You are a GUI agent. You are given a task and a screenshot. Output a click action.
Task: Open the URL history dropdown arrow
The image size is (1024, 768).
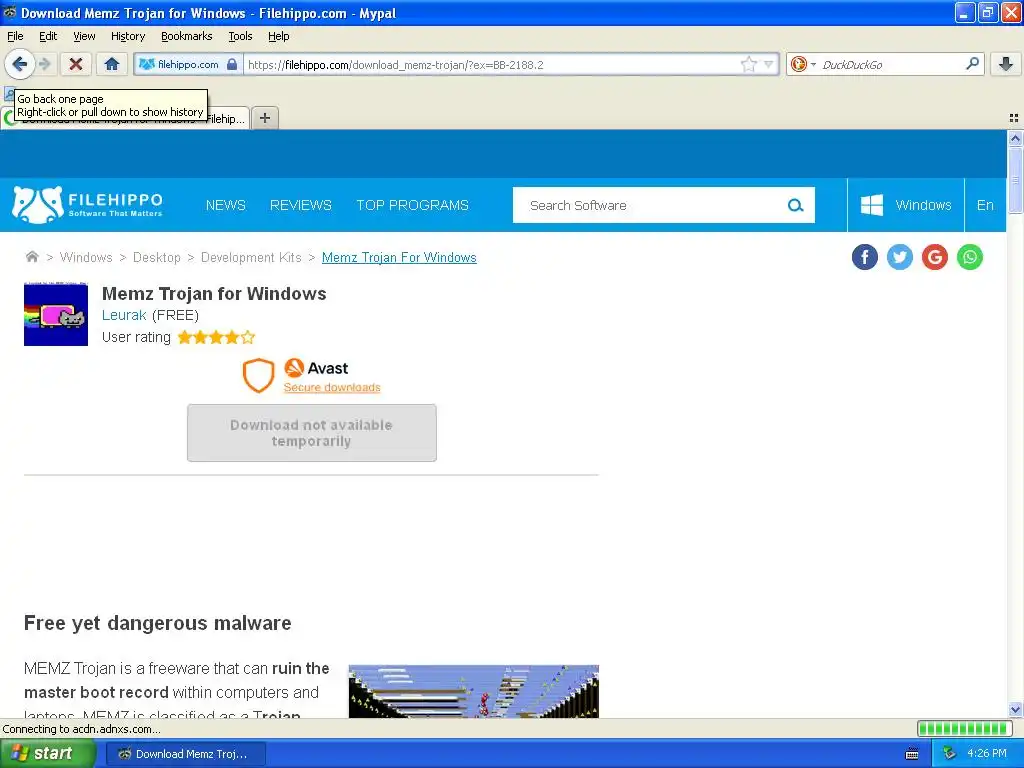769,64
